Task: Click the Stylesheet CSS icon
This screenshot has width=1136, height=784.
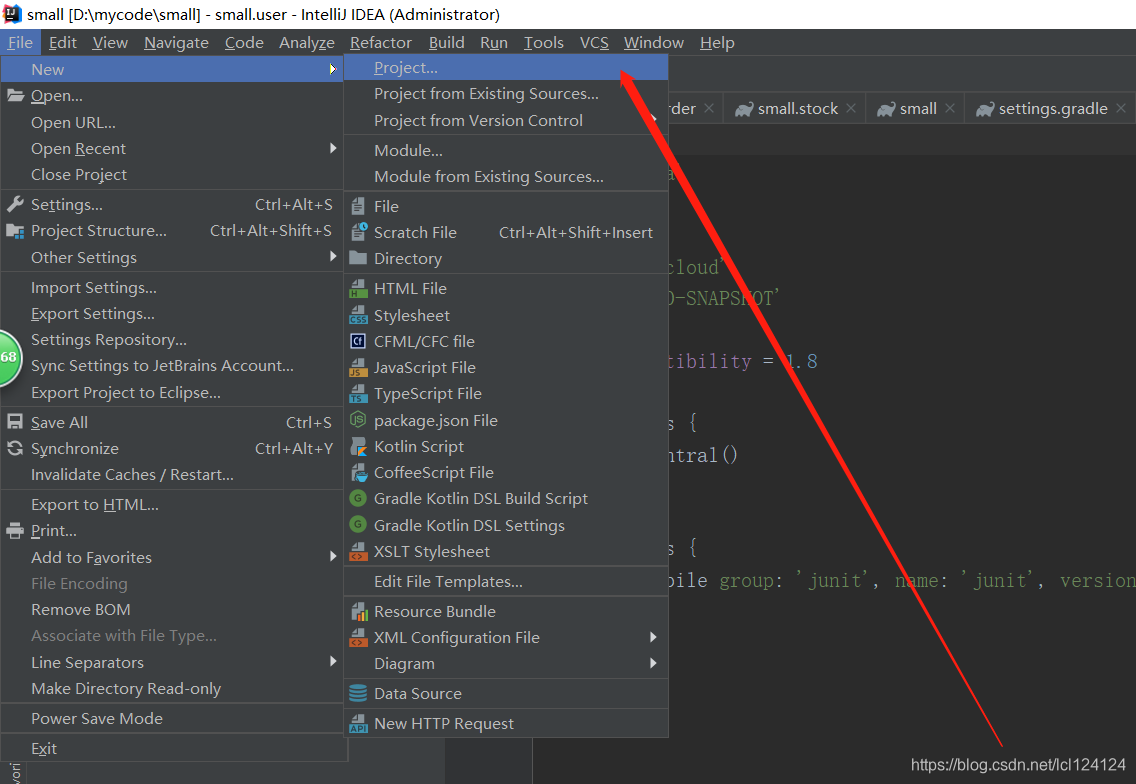Action: pyautogui.click(x=358, y=315)
